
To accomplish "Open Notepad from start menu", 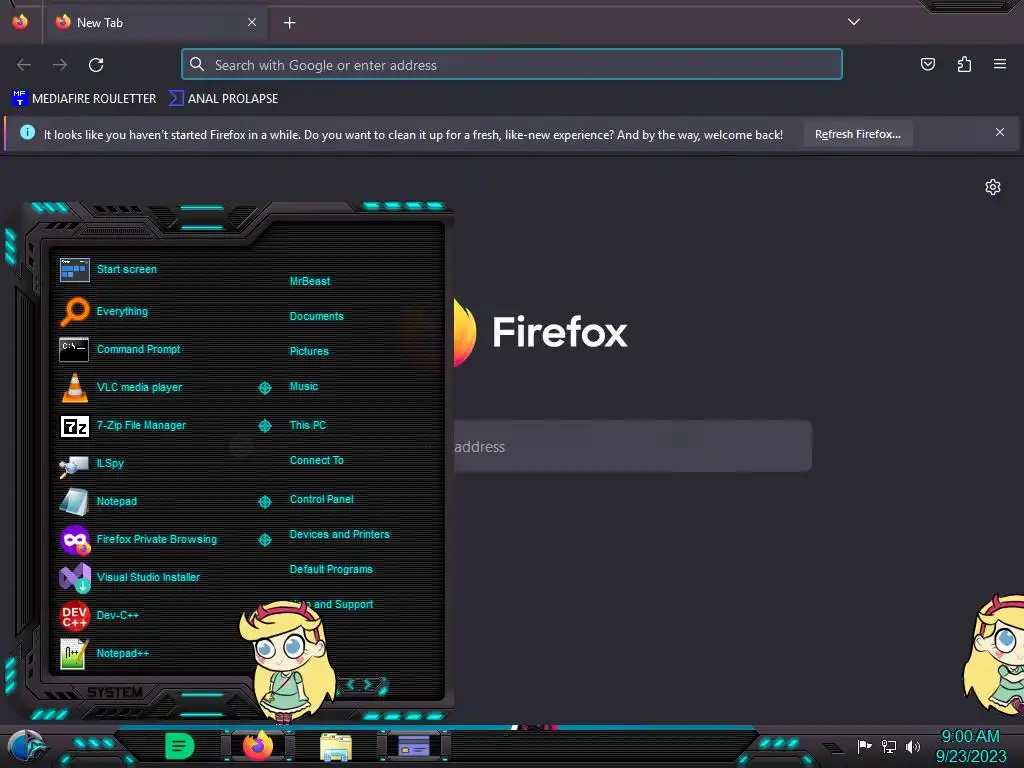I will 117,502.
